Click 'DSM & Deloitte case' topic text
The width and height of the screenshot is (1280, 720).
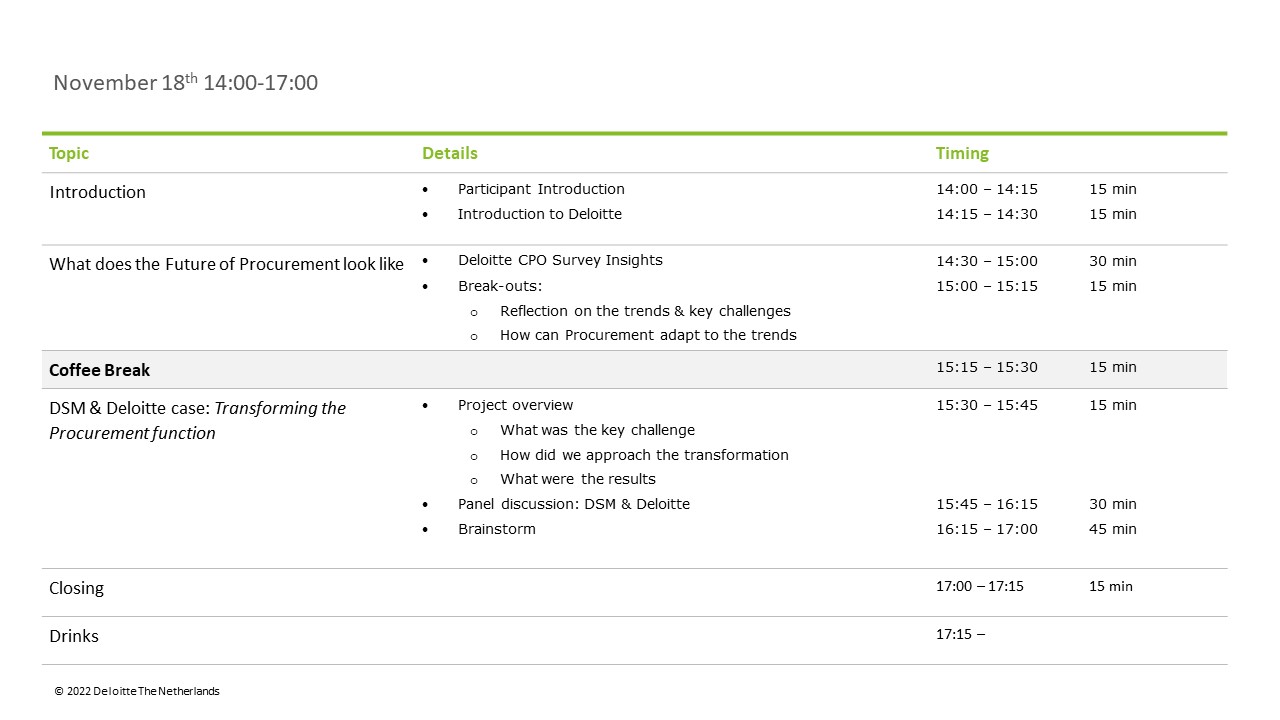coord(130,408)
